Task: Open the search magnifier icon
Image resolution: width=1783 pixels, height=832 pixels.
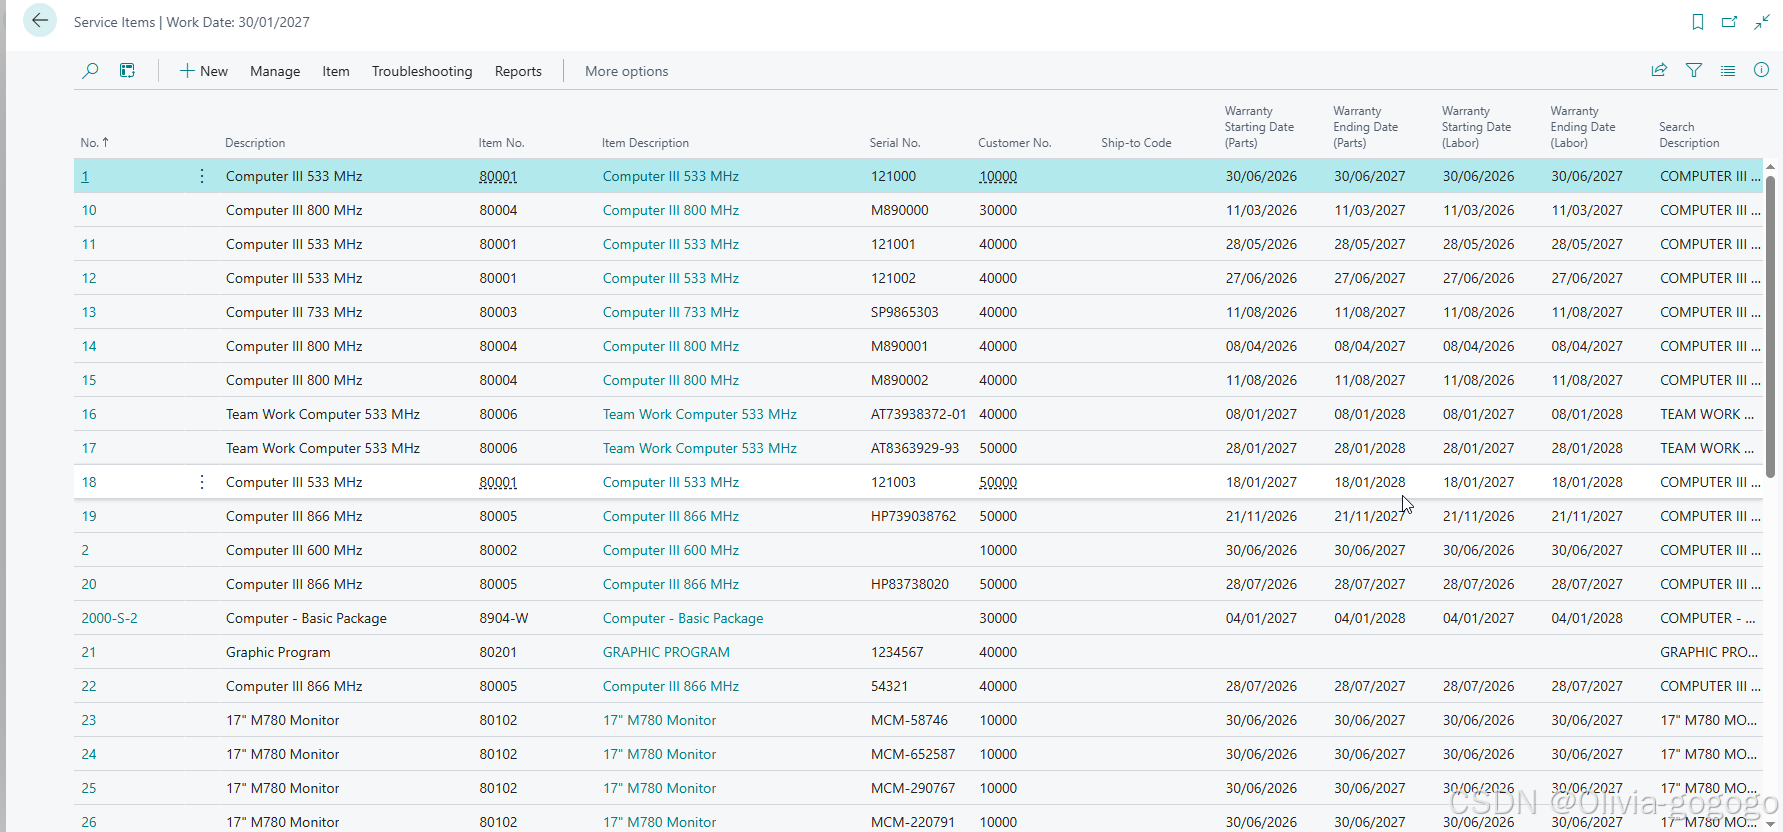Action: [90, 71]
